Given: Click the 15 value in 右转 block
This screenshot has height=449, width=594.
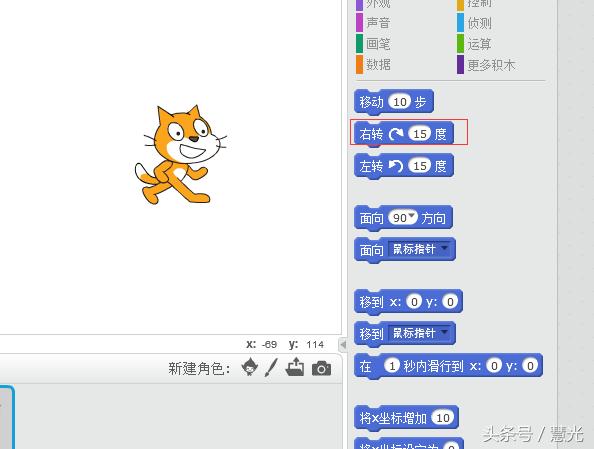Looking at the screenshot, I should tap(420, 134).
